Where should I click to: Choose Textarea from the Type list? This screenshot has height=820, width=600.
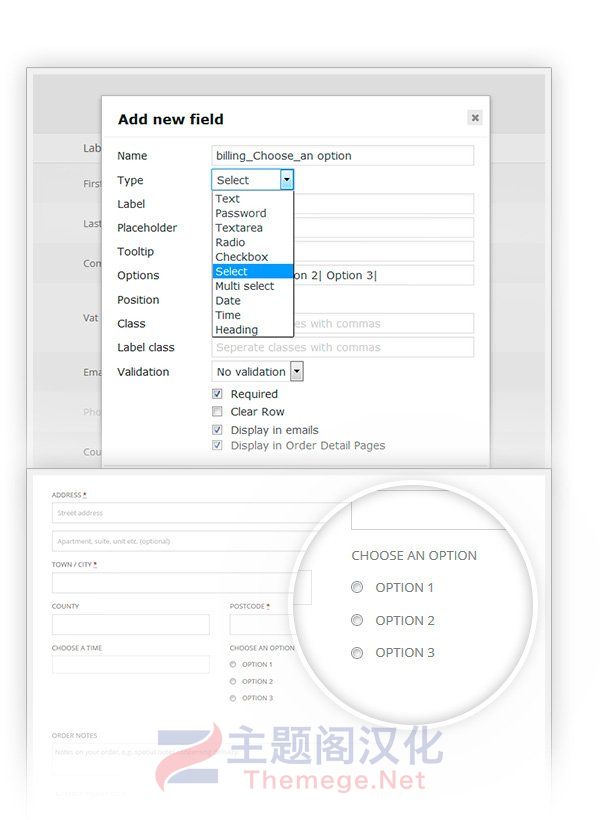tap(253, 228)
